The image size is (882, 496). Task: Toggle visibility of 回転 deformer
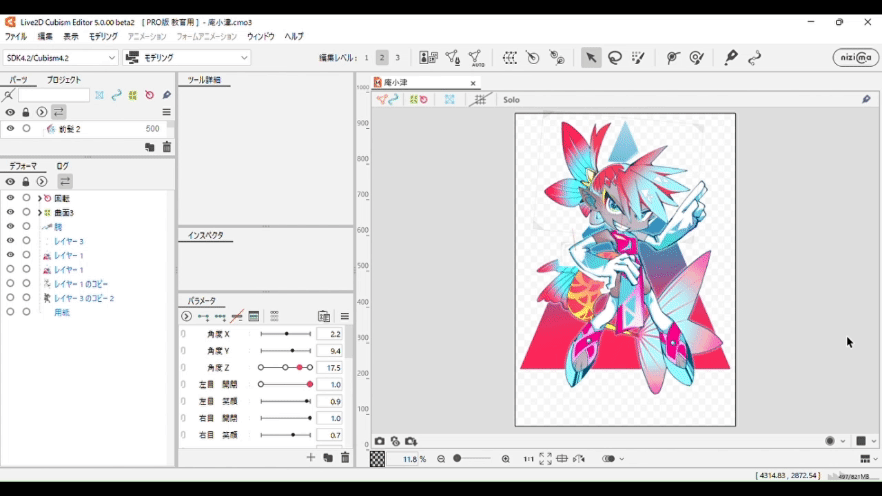tap(10, 198)
